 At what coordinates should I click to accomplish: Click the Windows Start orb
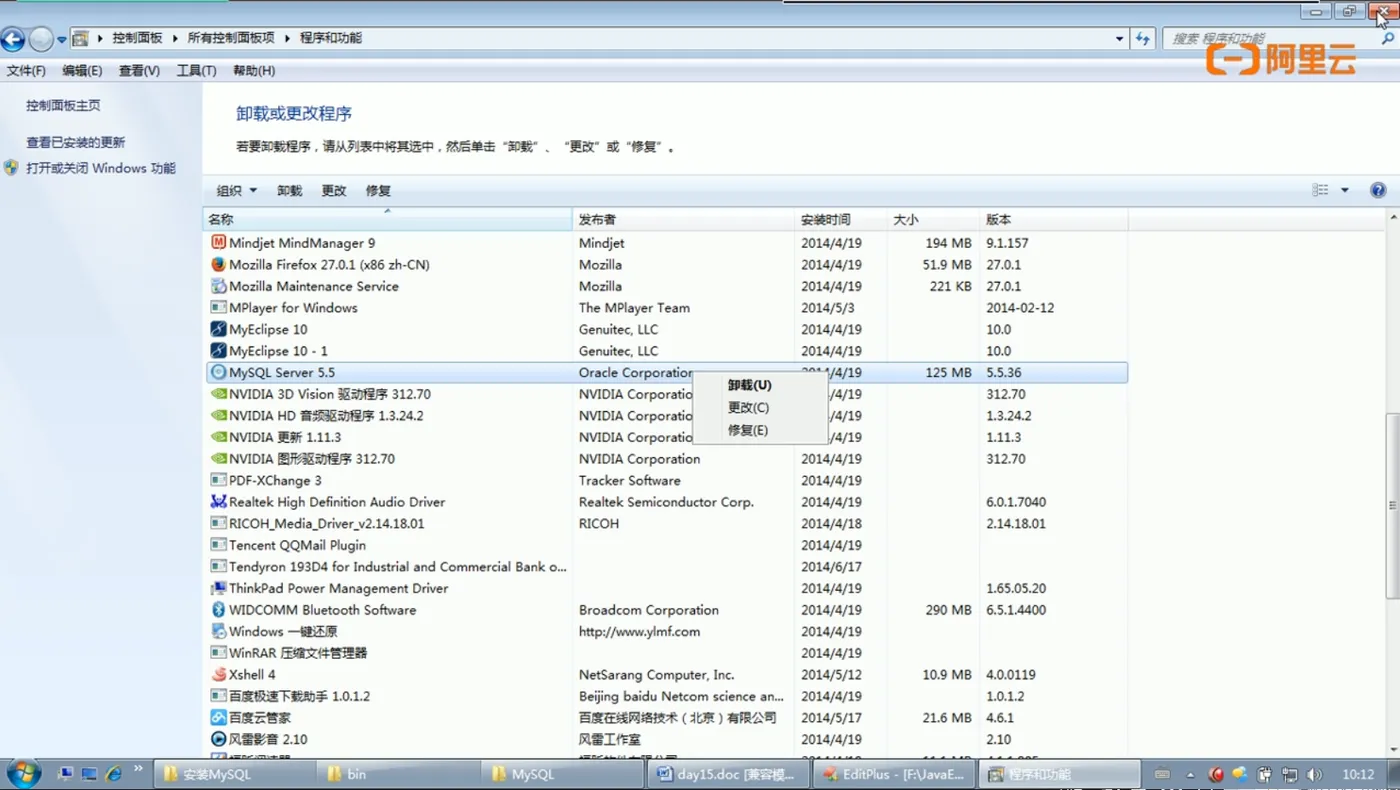coord(24,773)
